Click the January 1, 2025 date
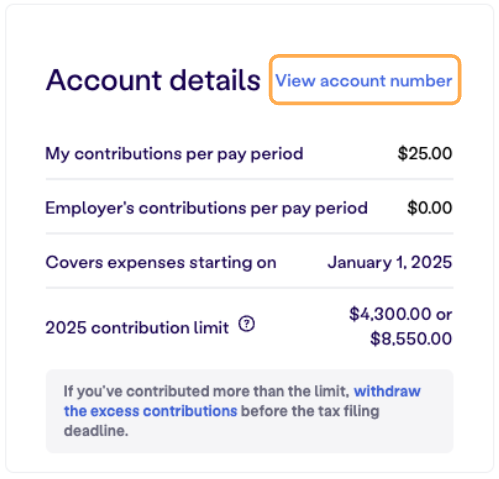This screenshot has width=499, height=479. [x=390, y=263]
